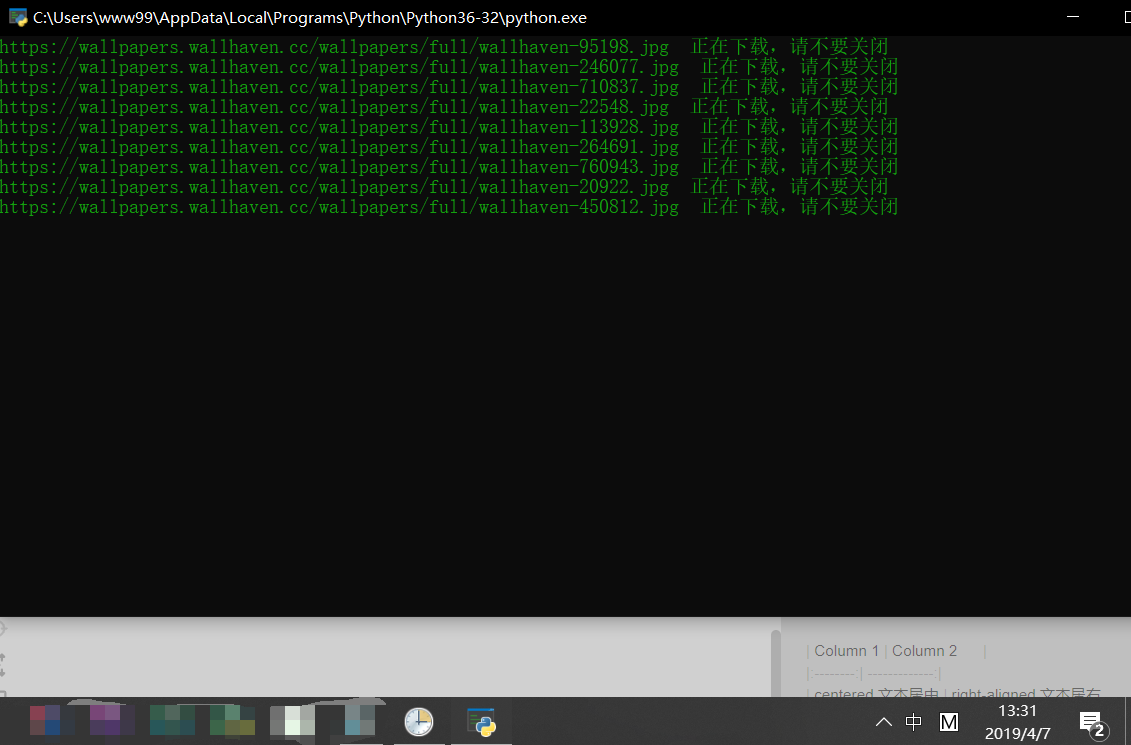Click the wallhaven-246077.jpg download line
1131x745 pixels.
pos(449,67)
